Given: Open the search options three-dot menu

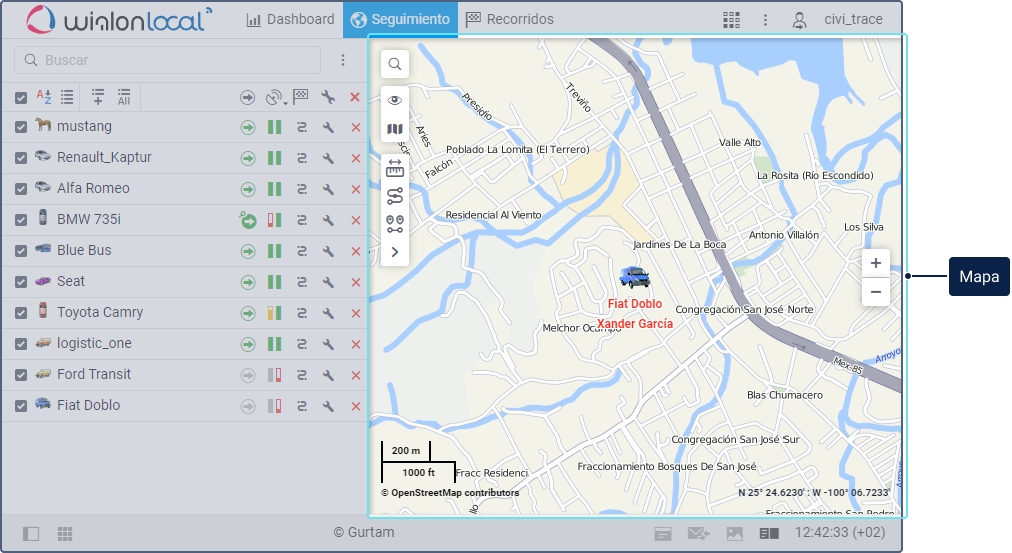Looking at the screenshot, I should 343,60.
